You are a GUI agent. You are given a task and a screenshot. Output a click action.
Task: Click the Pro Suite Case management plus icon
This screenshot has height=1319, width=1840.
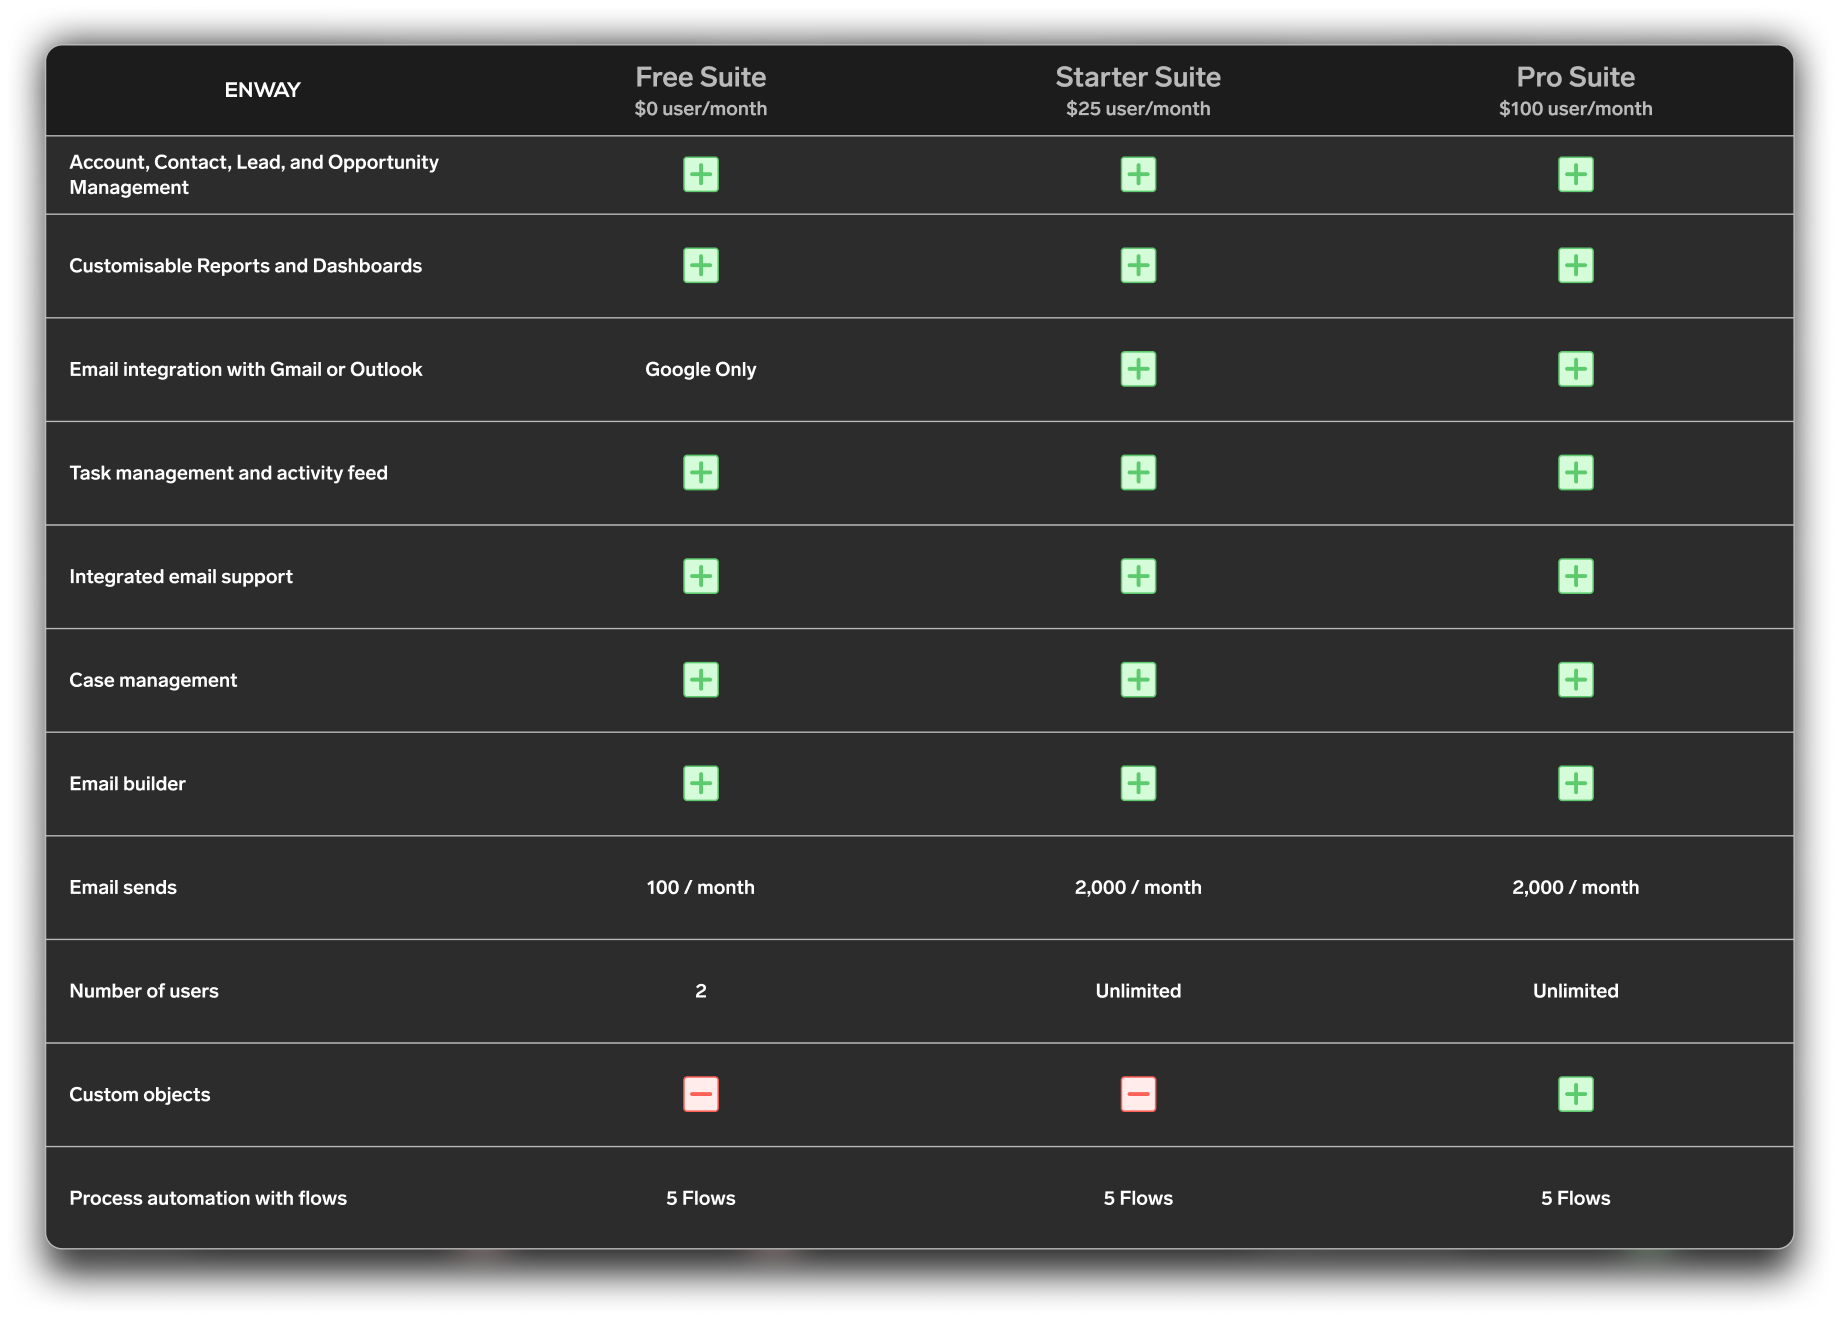tap(1576, 679)
